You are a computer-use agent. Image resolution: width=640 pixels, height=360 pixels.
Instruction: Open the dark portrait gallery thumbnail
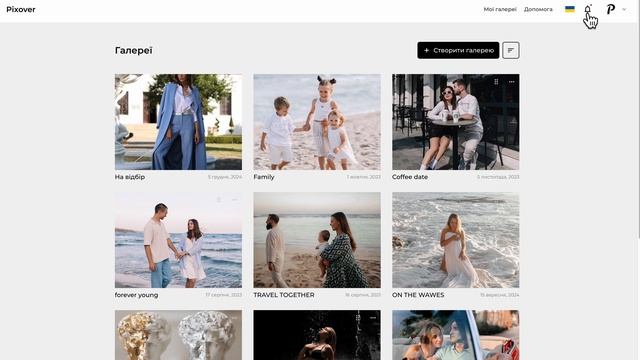point(317,335)
